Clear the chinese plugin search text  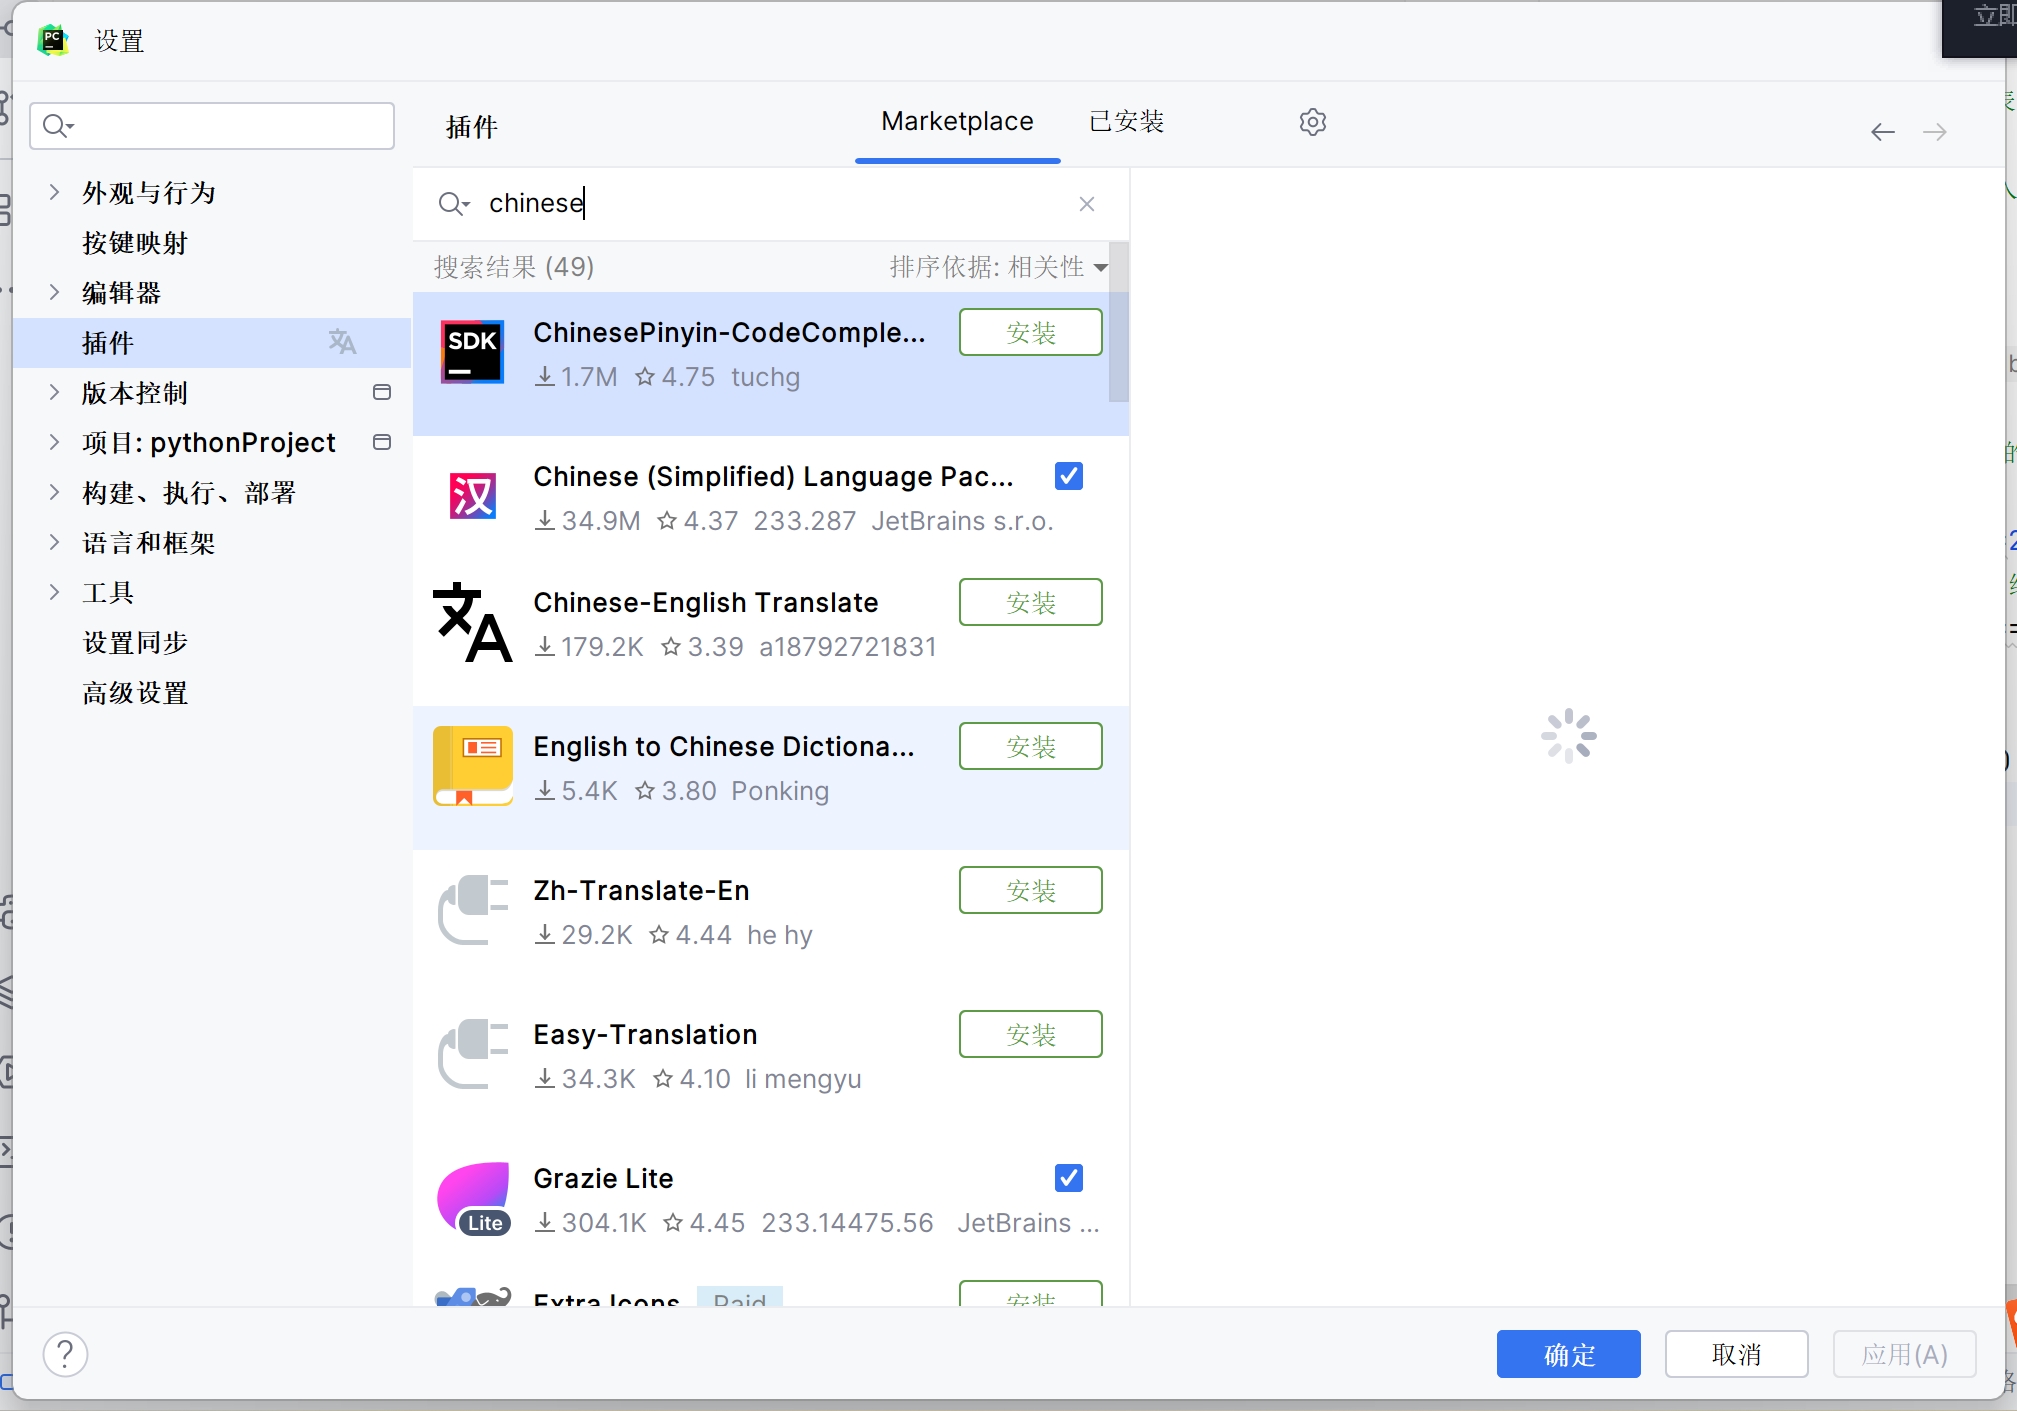[1087, 204]
